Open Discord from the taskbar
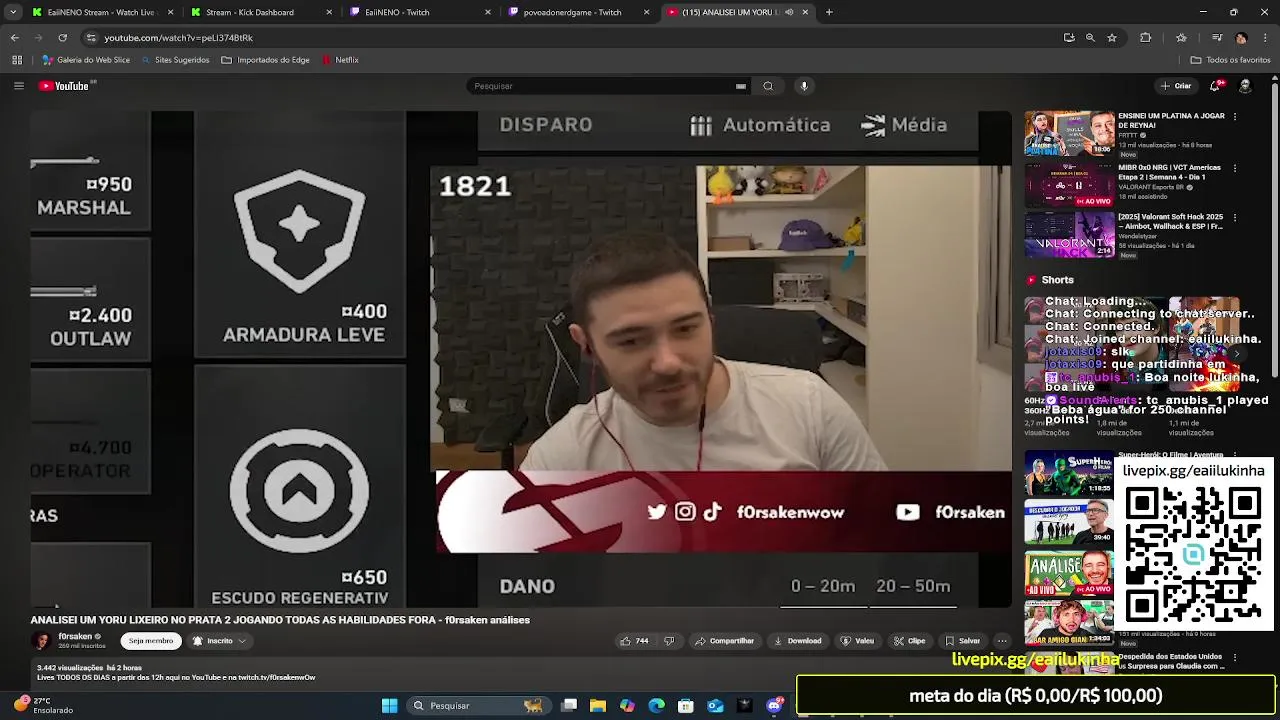 tap(774, 706)
